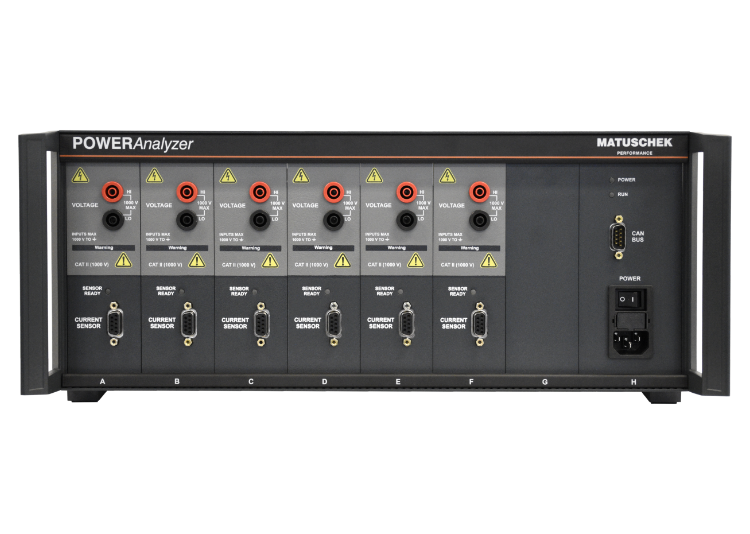The height and width of the screenshot is (534, 750).
Task: Click the red HI voltage jack in slot A
Action: point(112,192)
